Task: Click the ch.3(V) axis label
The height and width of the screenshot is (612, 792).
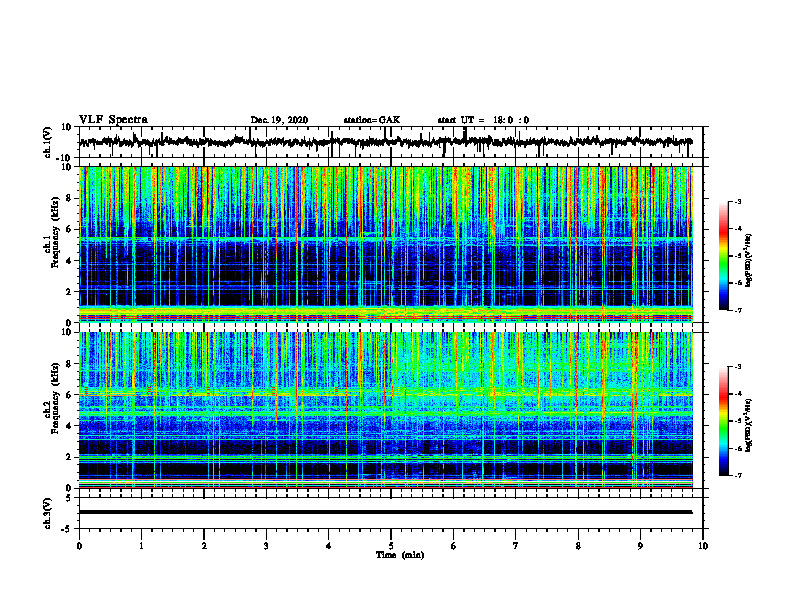Action: [48, 514]
